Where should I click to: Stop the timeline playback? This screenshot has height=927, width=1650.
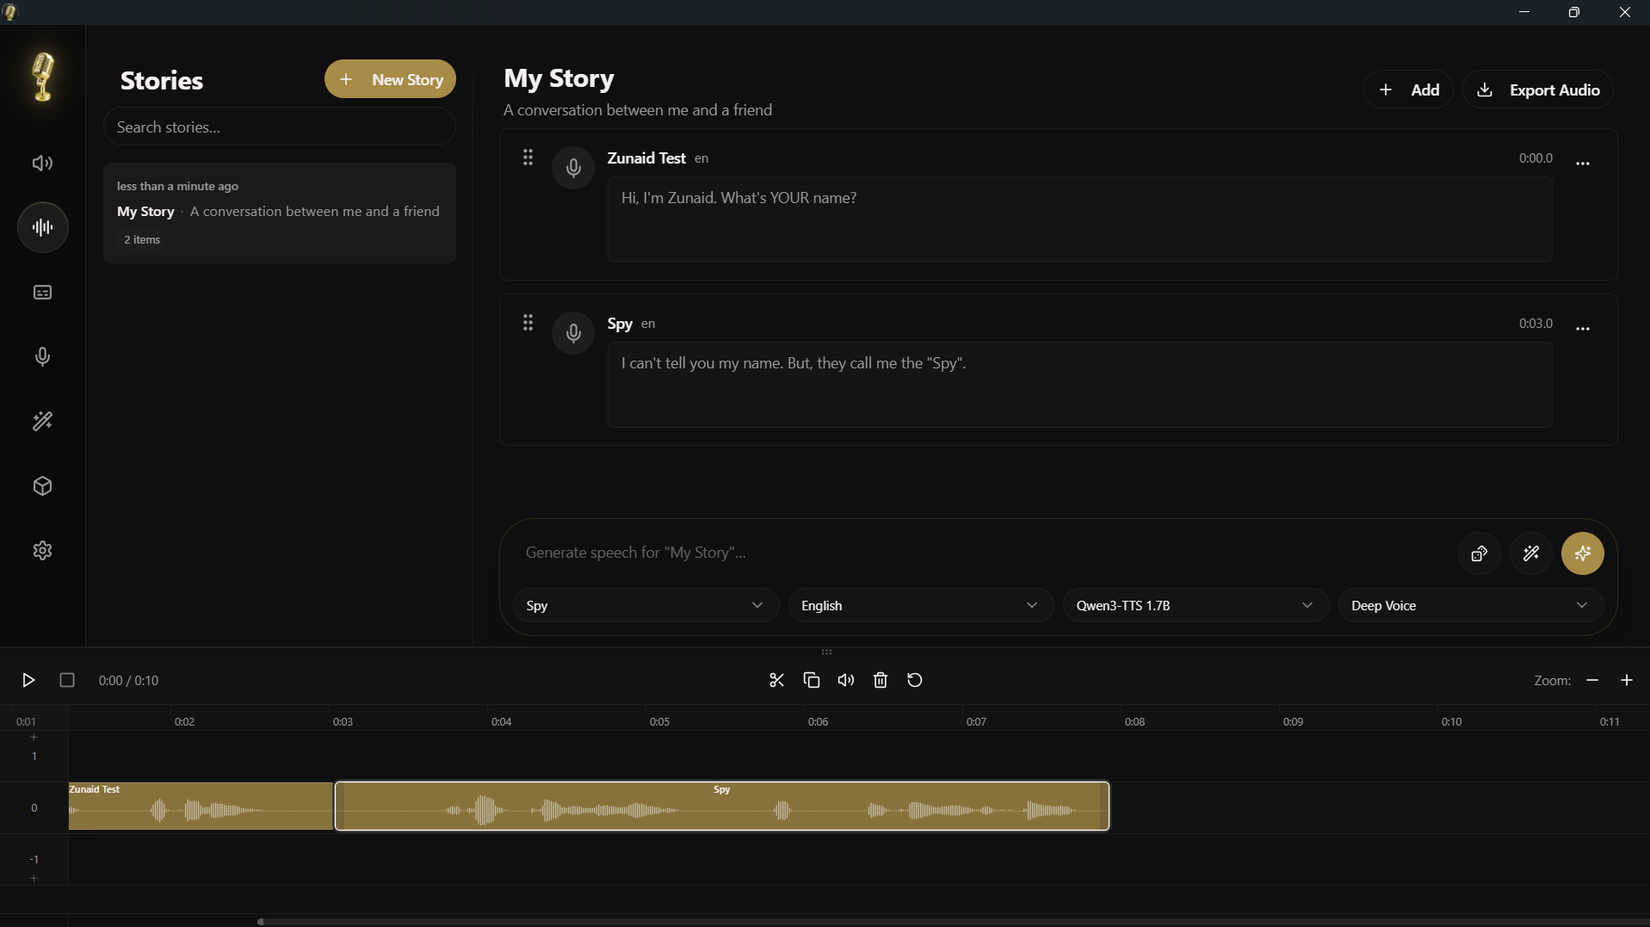pyautogui.click(x=67, y=680)
